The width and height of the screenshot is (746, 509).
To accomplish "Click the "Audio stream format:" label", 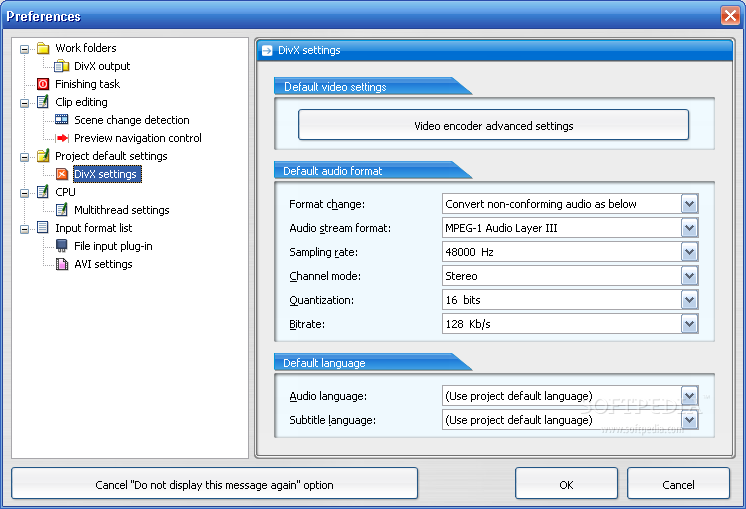I will [340, 228].
